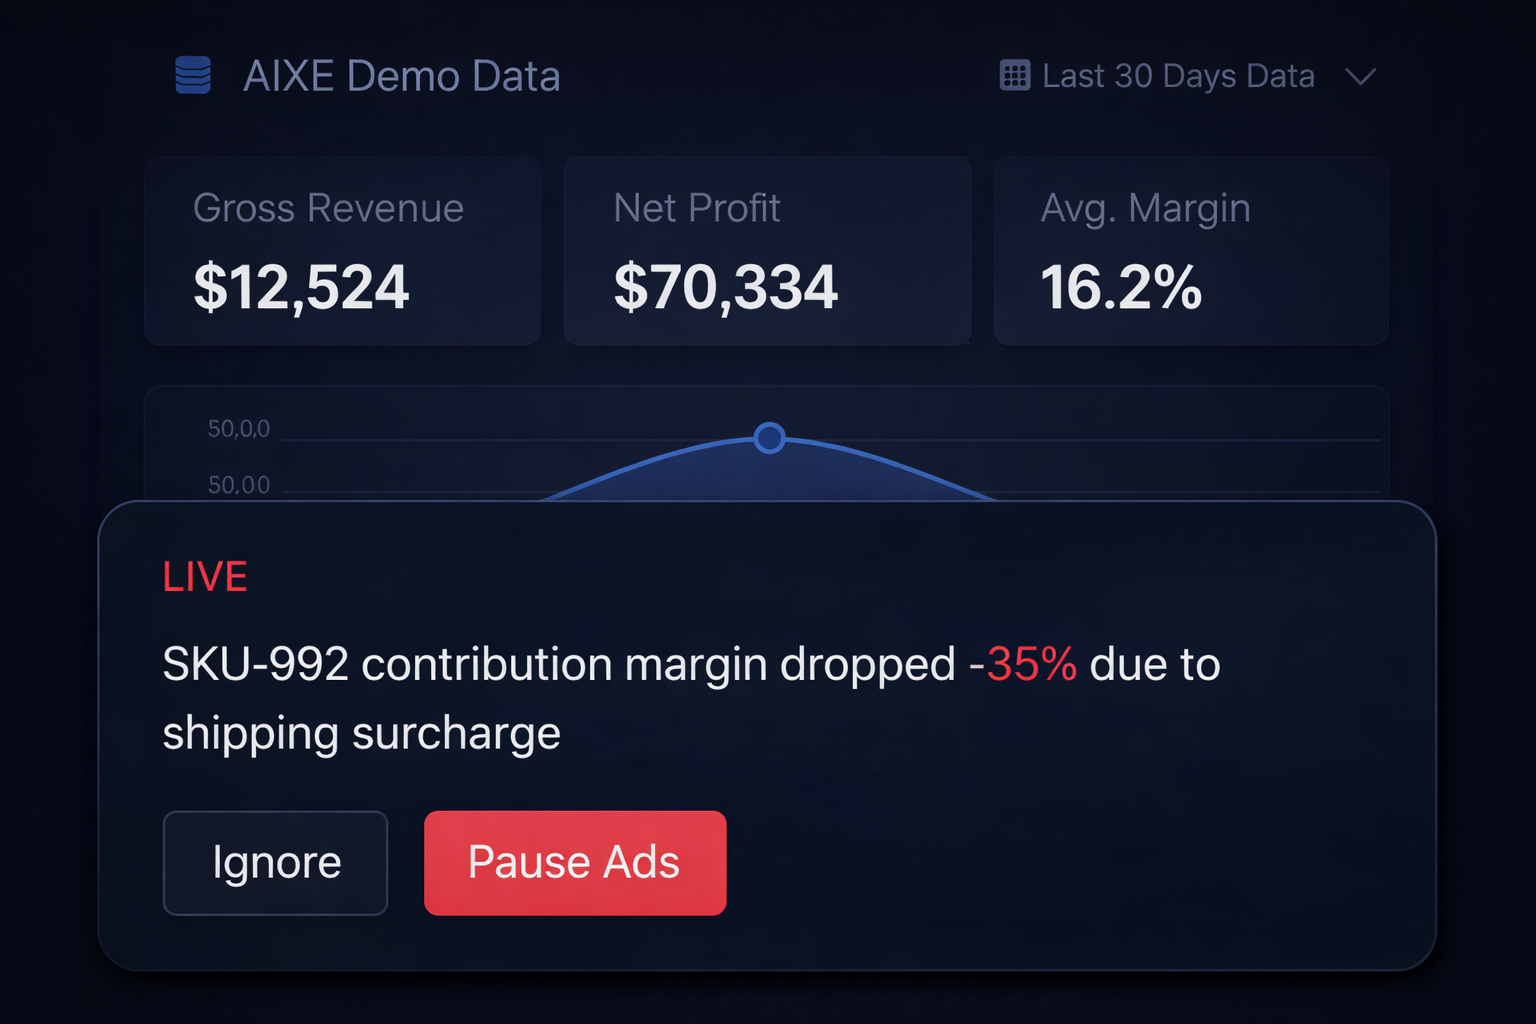The width and height of the screenshot is (1536, 1024).
Task: Click the $70,334 net profit value
Action: 725,287
